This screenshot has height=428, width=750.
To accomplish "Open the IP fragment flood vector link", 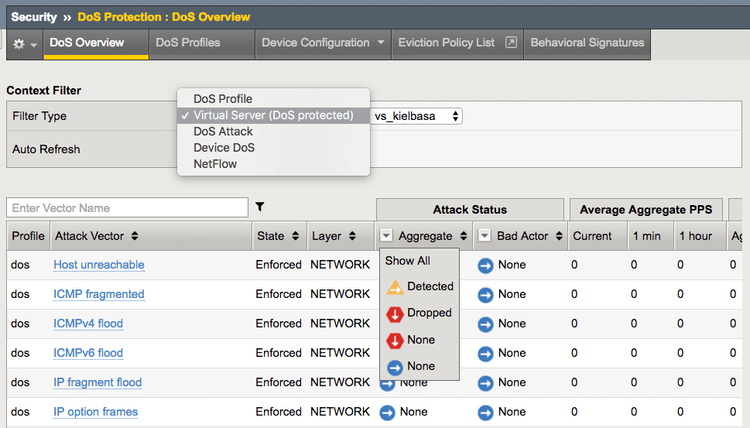I will coord(97,382).
